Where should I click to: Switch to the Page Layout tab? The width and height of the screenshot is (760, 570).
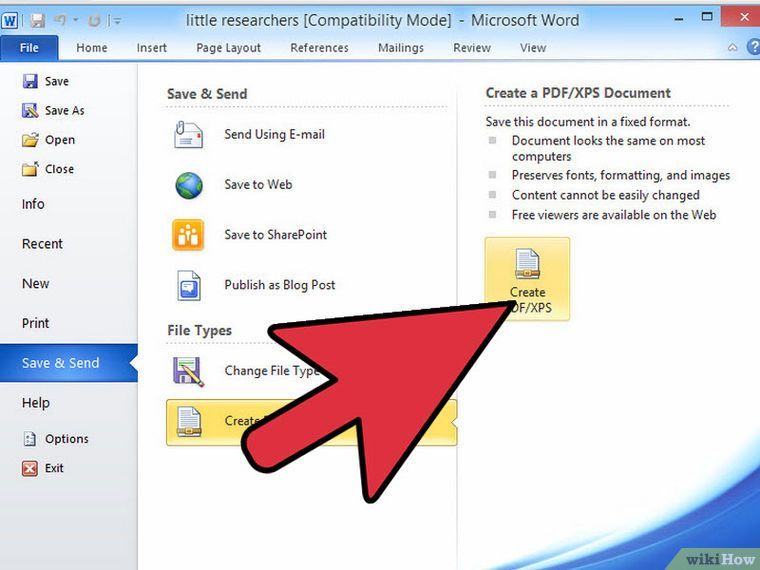tap(228, 47)
